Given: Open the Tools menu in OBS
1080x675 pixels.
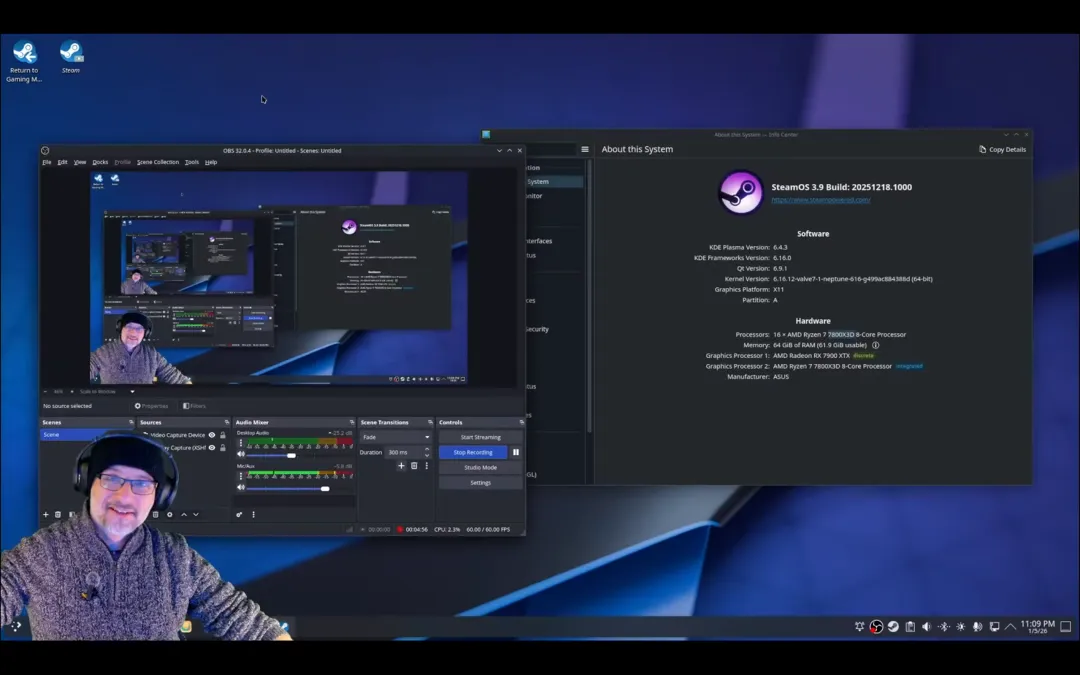Looking at the screenshot, I should click(191, 162).
